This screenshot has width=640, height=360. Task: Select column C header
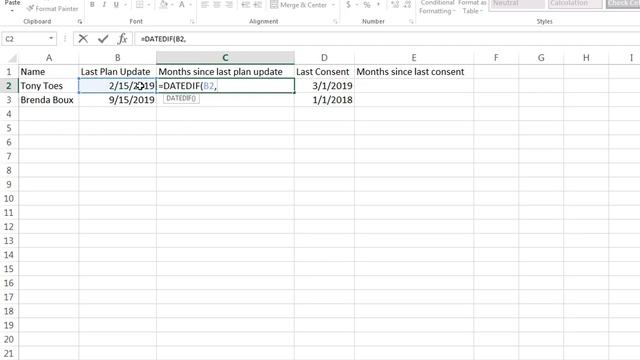pos(225,58)
